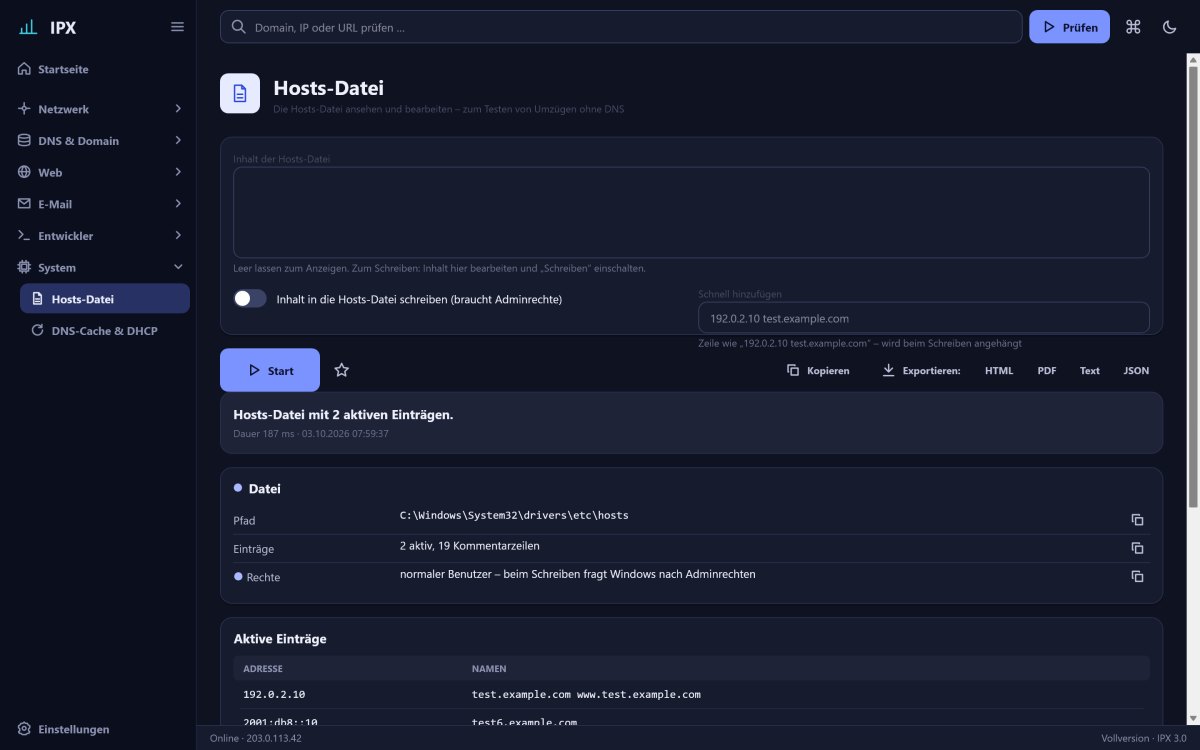1200x750 pixels.
Task: Click 'Hosts-Datei mit 2 aktiven Einträgen.' summary
Action: tap(343, 414)
